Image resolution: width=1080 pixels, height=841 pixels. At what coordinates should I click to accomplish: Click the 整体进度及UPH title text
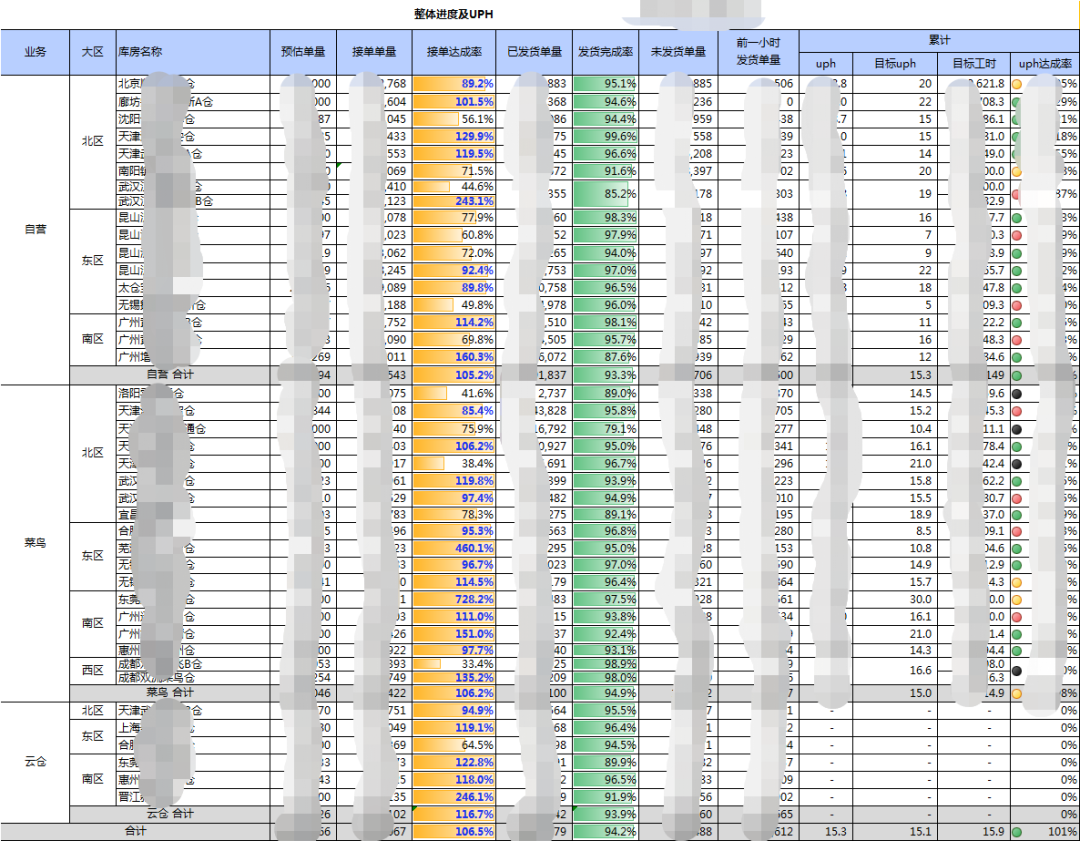click(453, 14)
